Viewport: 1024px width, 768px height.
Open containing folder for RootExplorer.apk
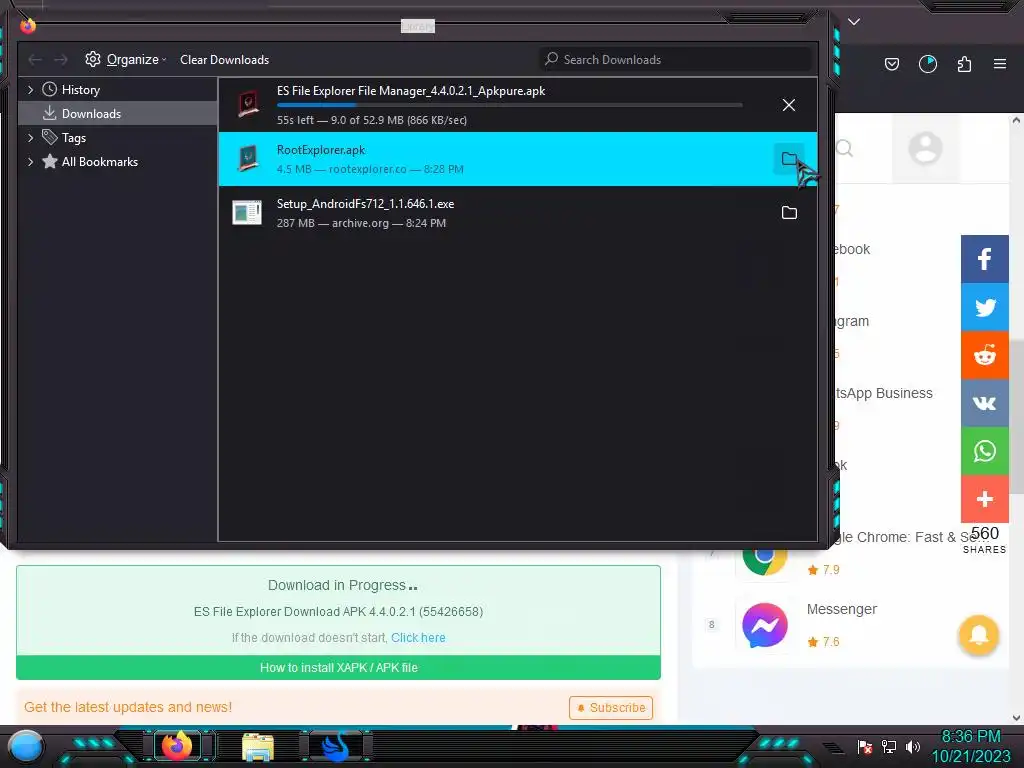pos(789,159)
